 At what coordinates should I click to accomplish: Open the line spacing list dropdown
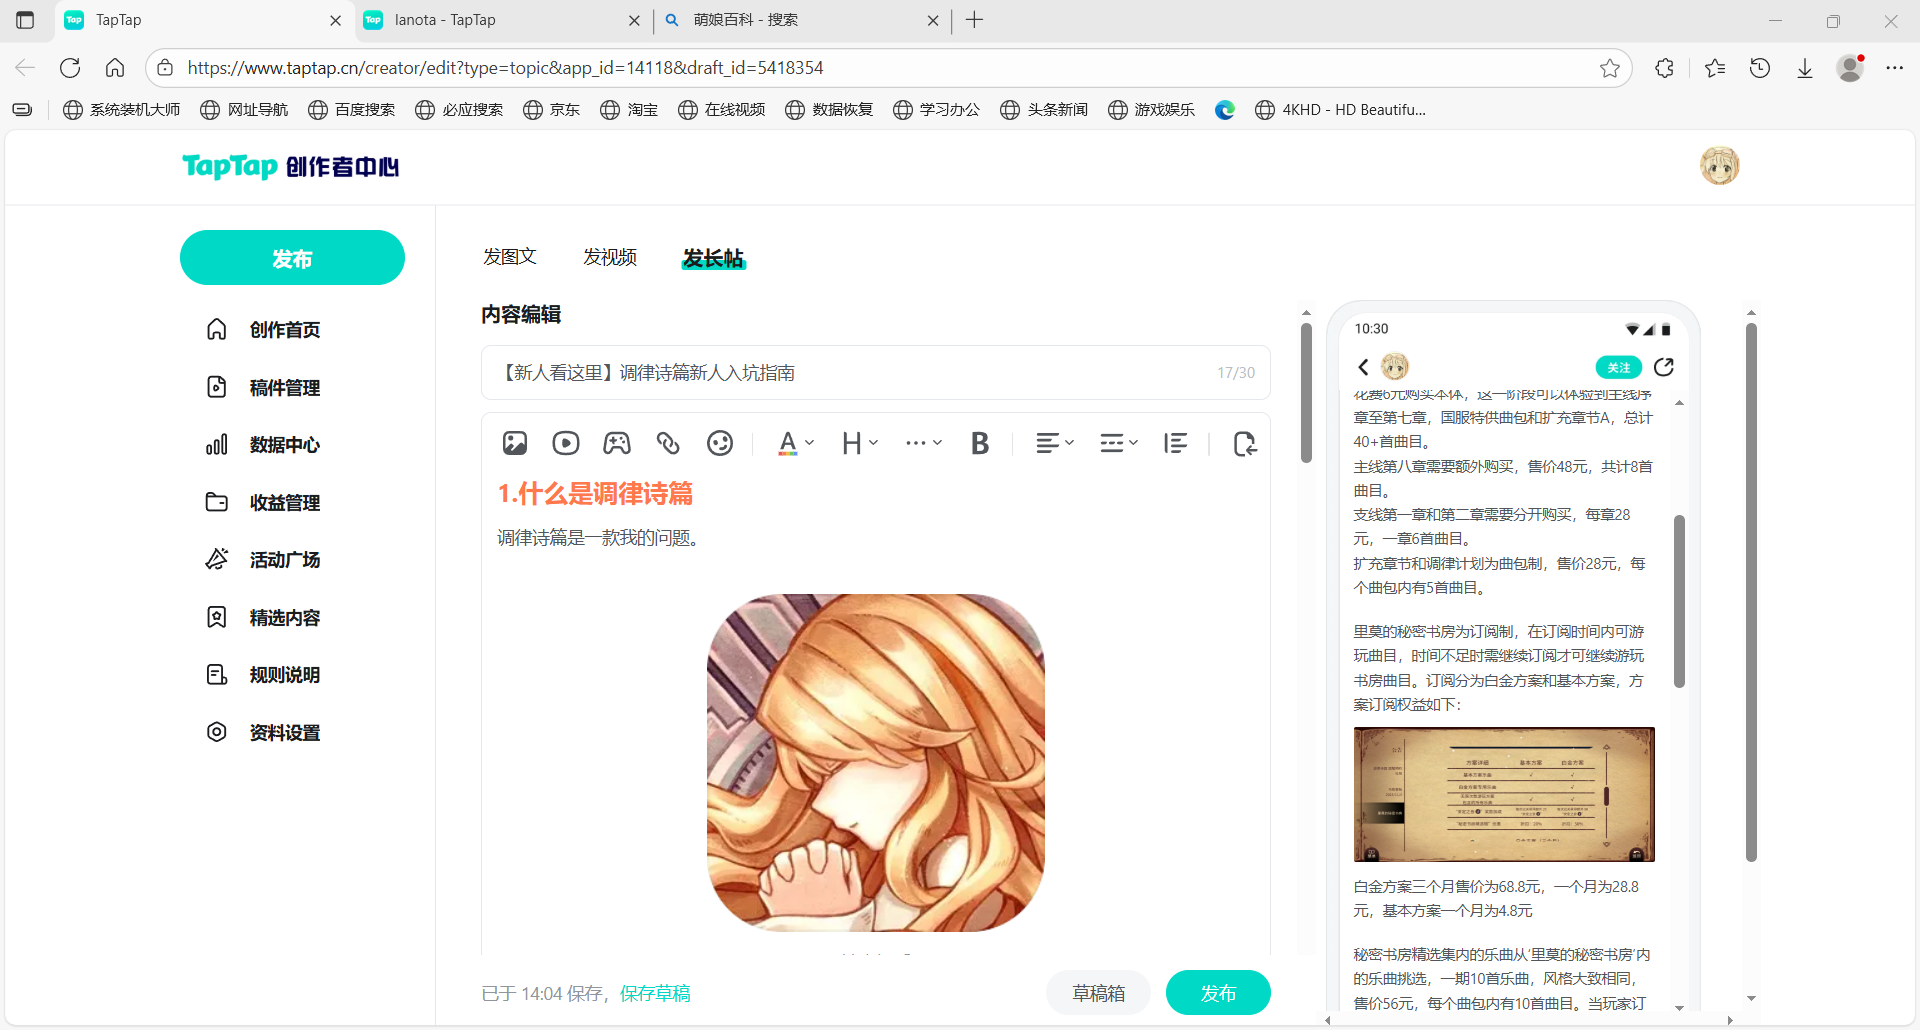pos(1119,443)
